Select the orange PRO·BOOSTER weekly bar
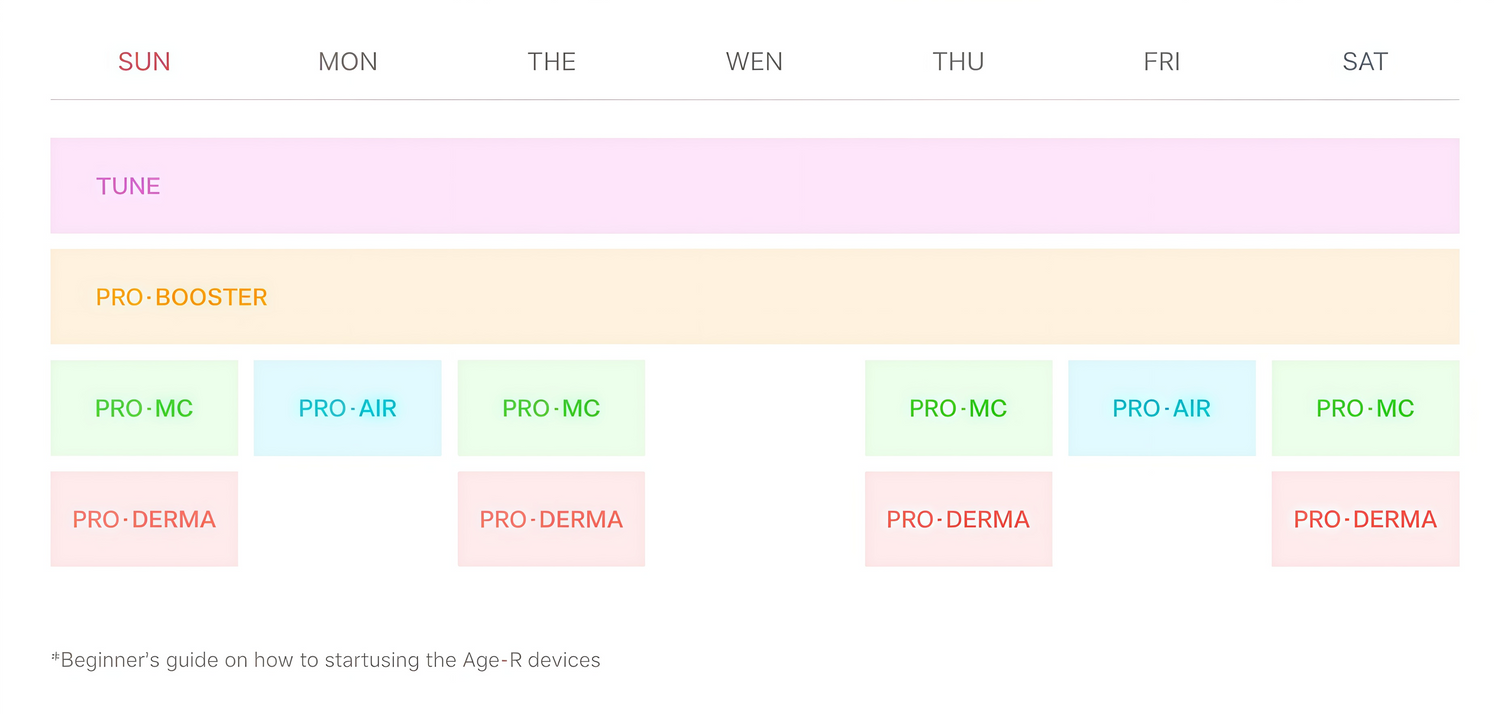Image resolution: width=1500 pixels, height=714 pixels. [754, 297]
